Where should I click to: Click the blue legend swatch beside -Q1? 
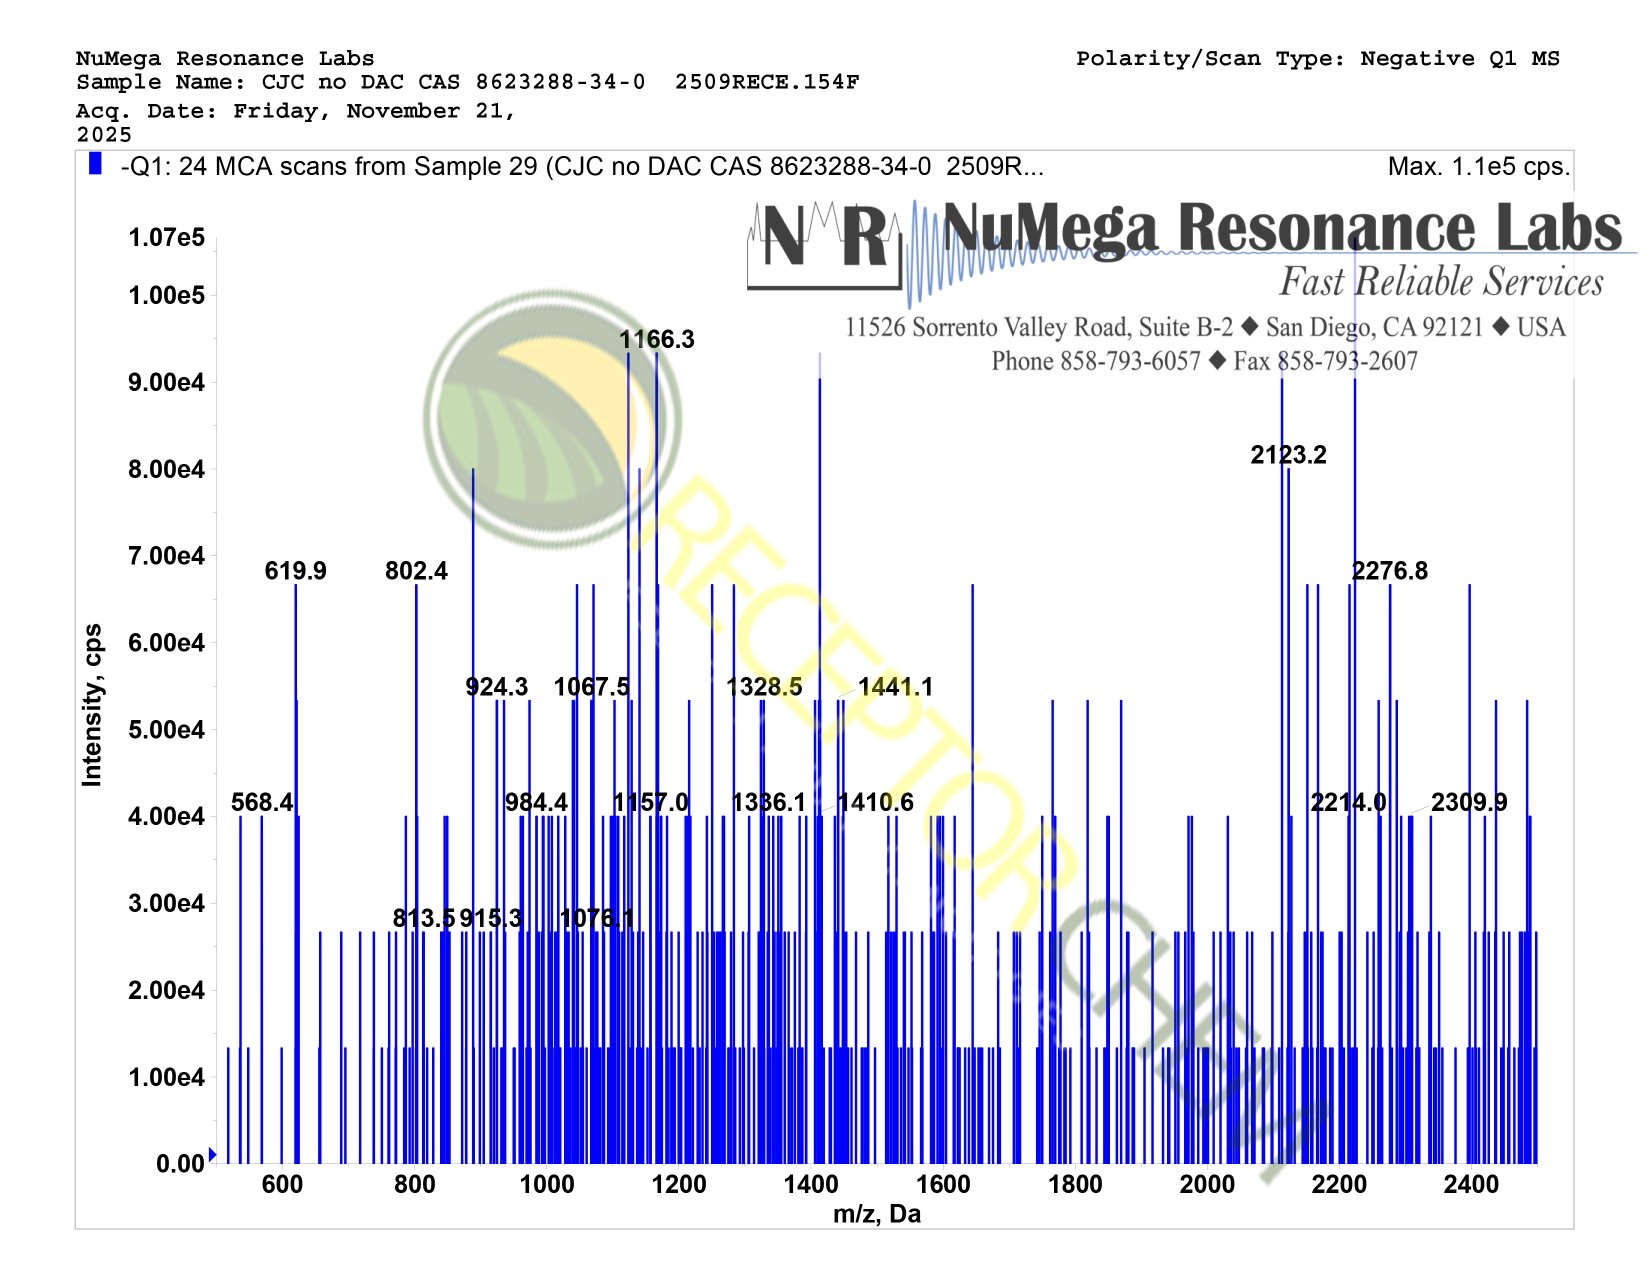95,164
